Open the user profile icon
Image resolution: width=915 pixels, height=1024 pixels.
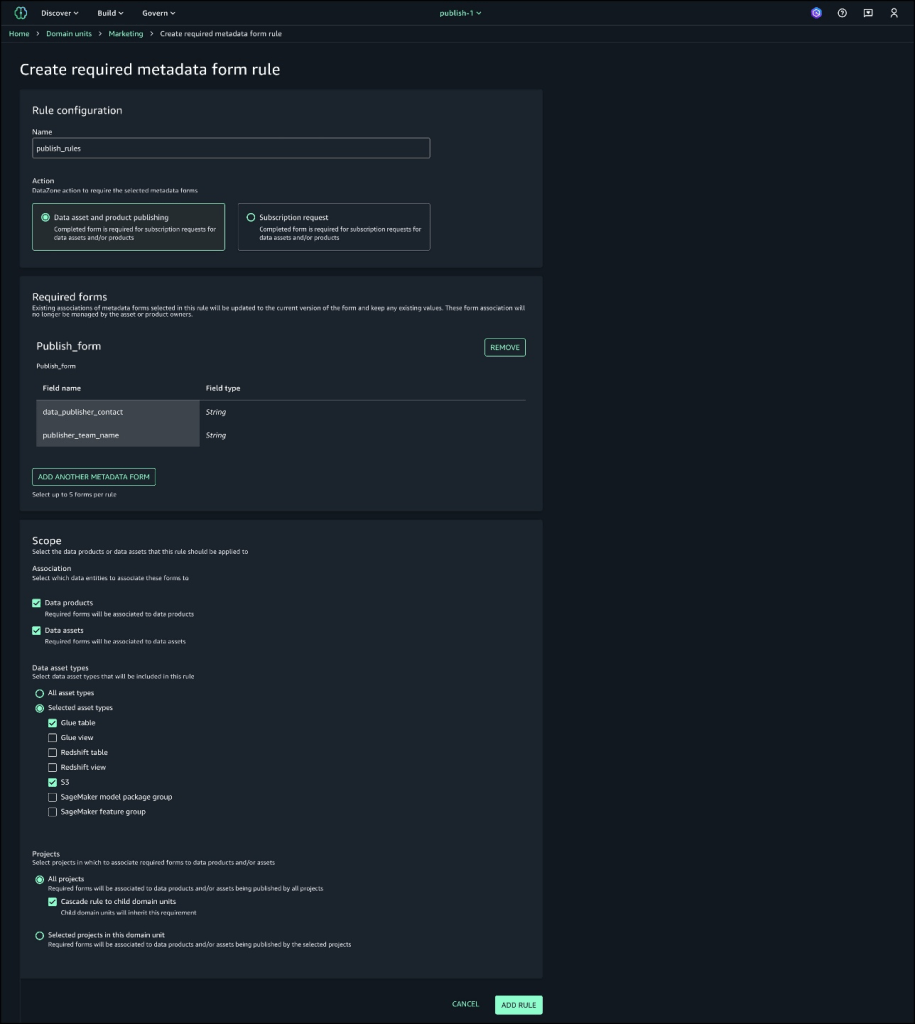click(x=894, y=13)
